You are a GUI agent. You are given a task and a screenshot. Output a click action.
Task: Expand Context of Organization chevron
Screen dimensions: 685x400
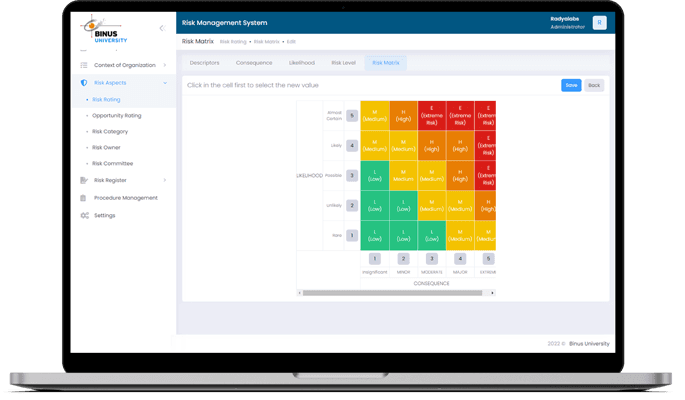click(x=165, y=65)
